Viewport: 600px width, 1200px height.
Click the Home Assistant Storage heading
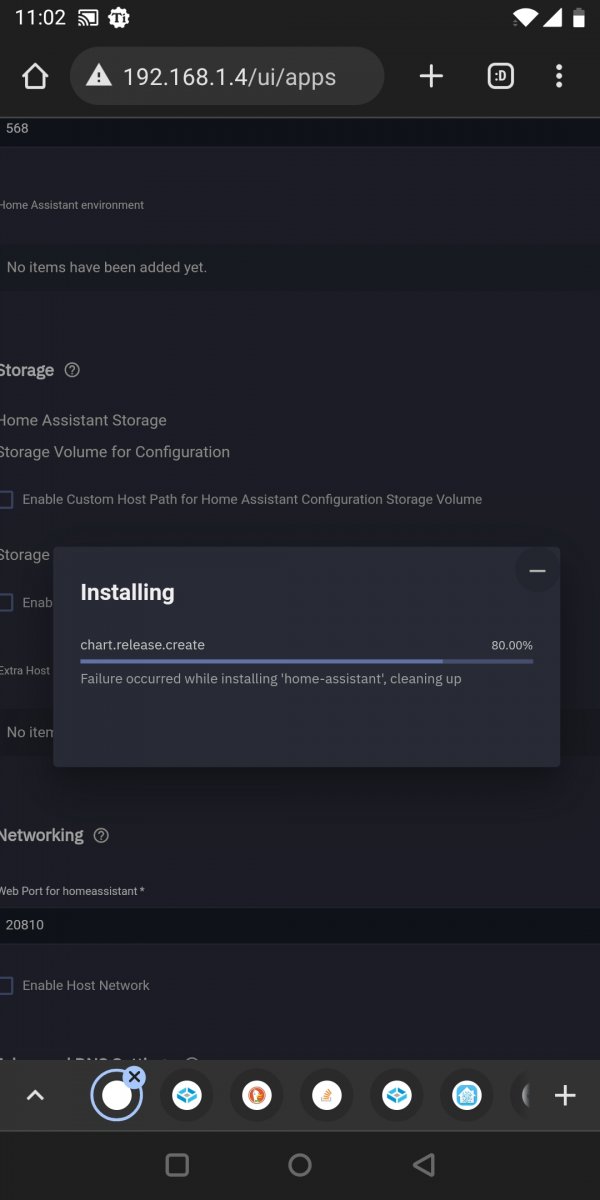tap(83, 421)
